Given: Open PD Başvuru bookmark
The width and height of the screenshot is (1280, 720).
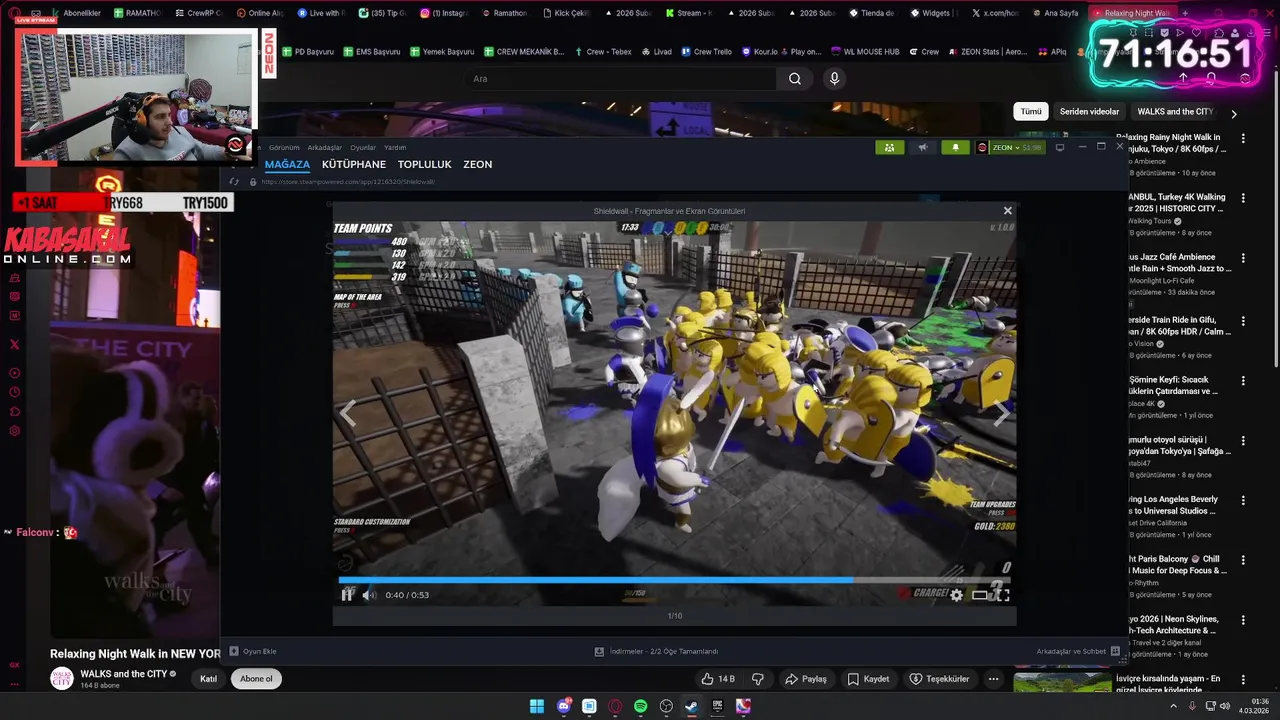Looking at the screenshot, I should pos(308,51).
